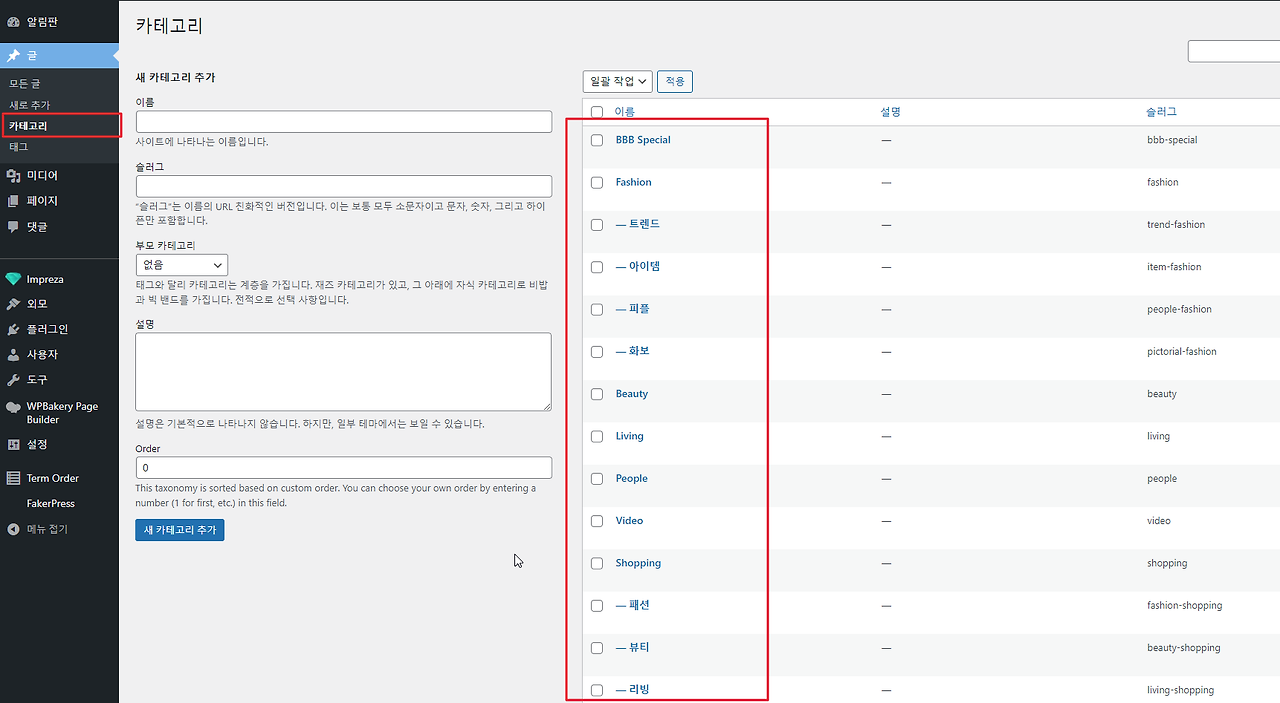Open the 일괄 작업 bulk actions dropdown
The image size is (1280, 703).
(x=618, y=81)
